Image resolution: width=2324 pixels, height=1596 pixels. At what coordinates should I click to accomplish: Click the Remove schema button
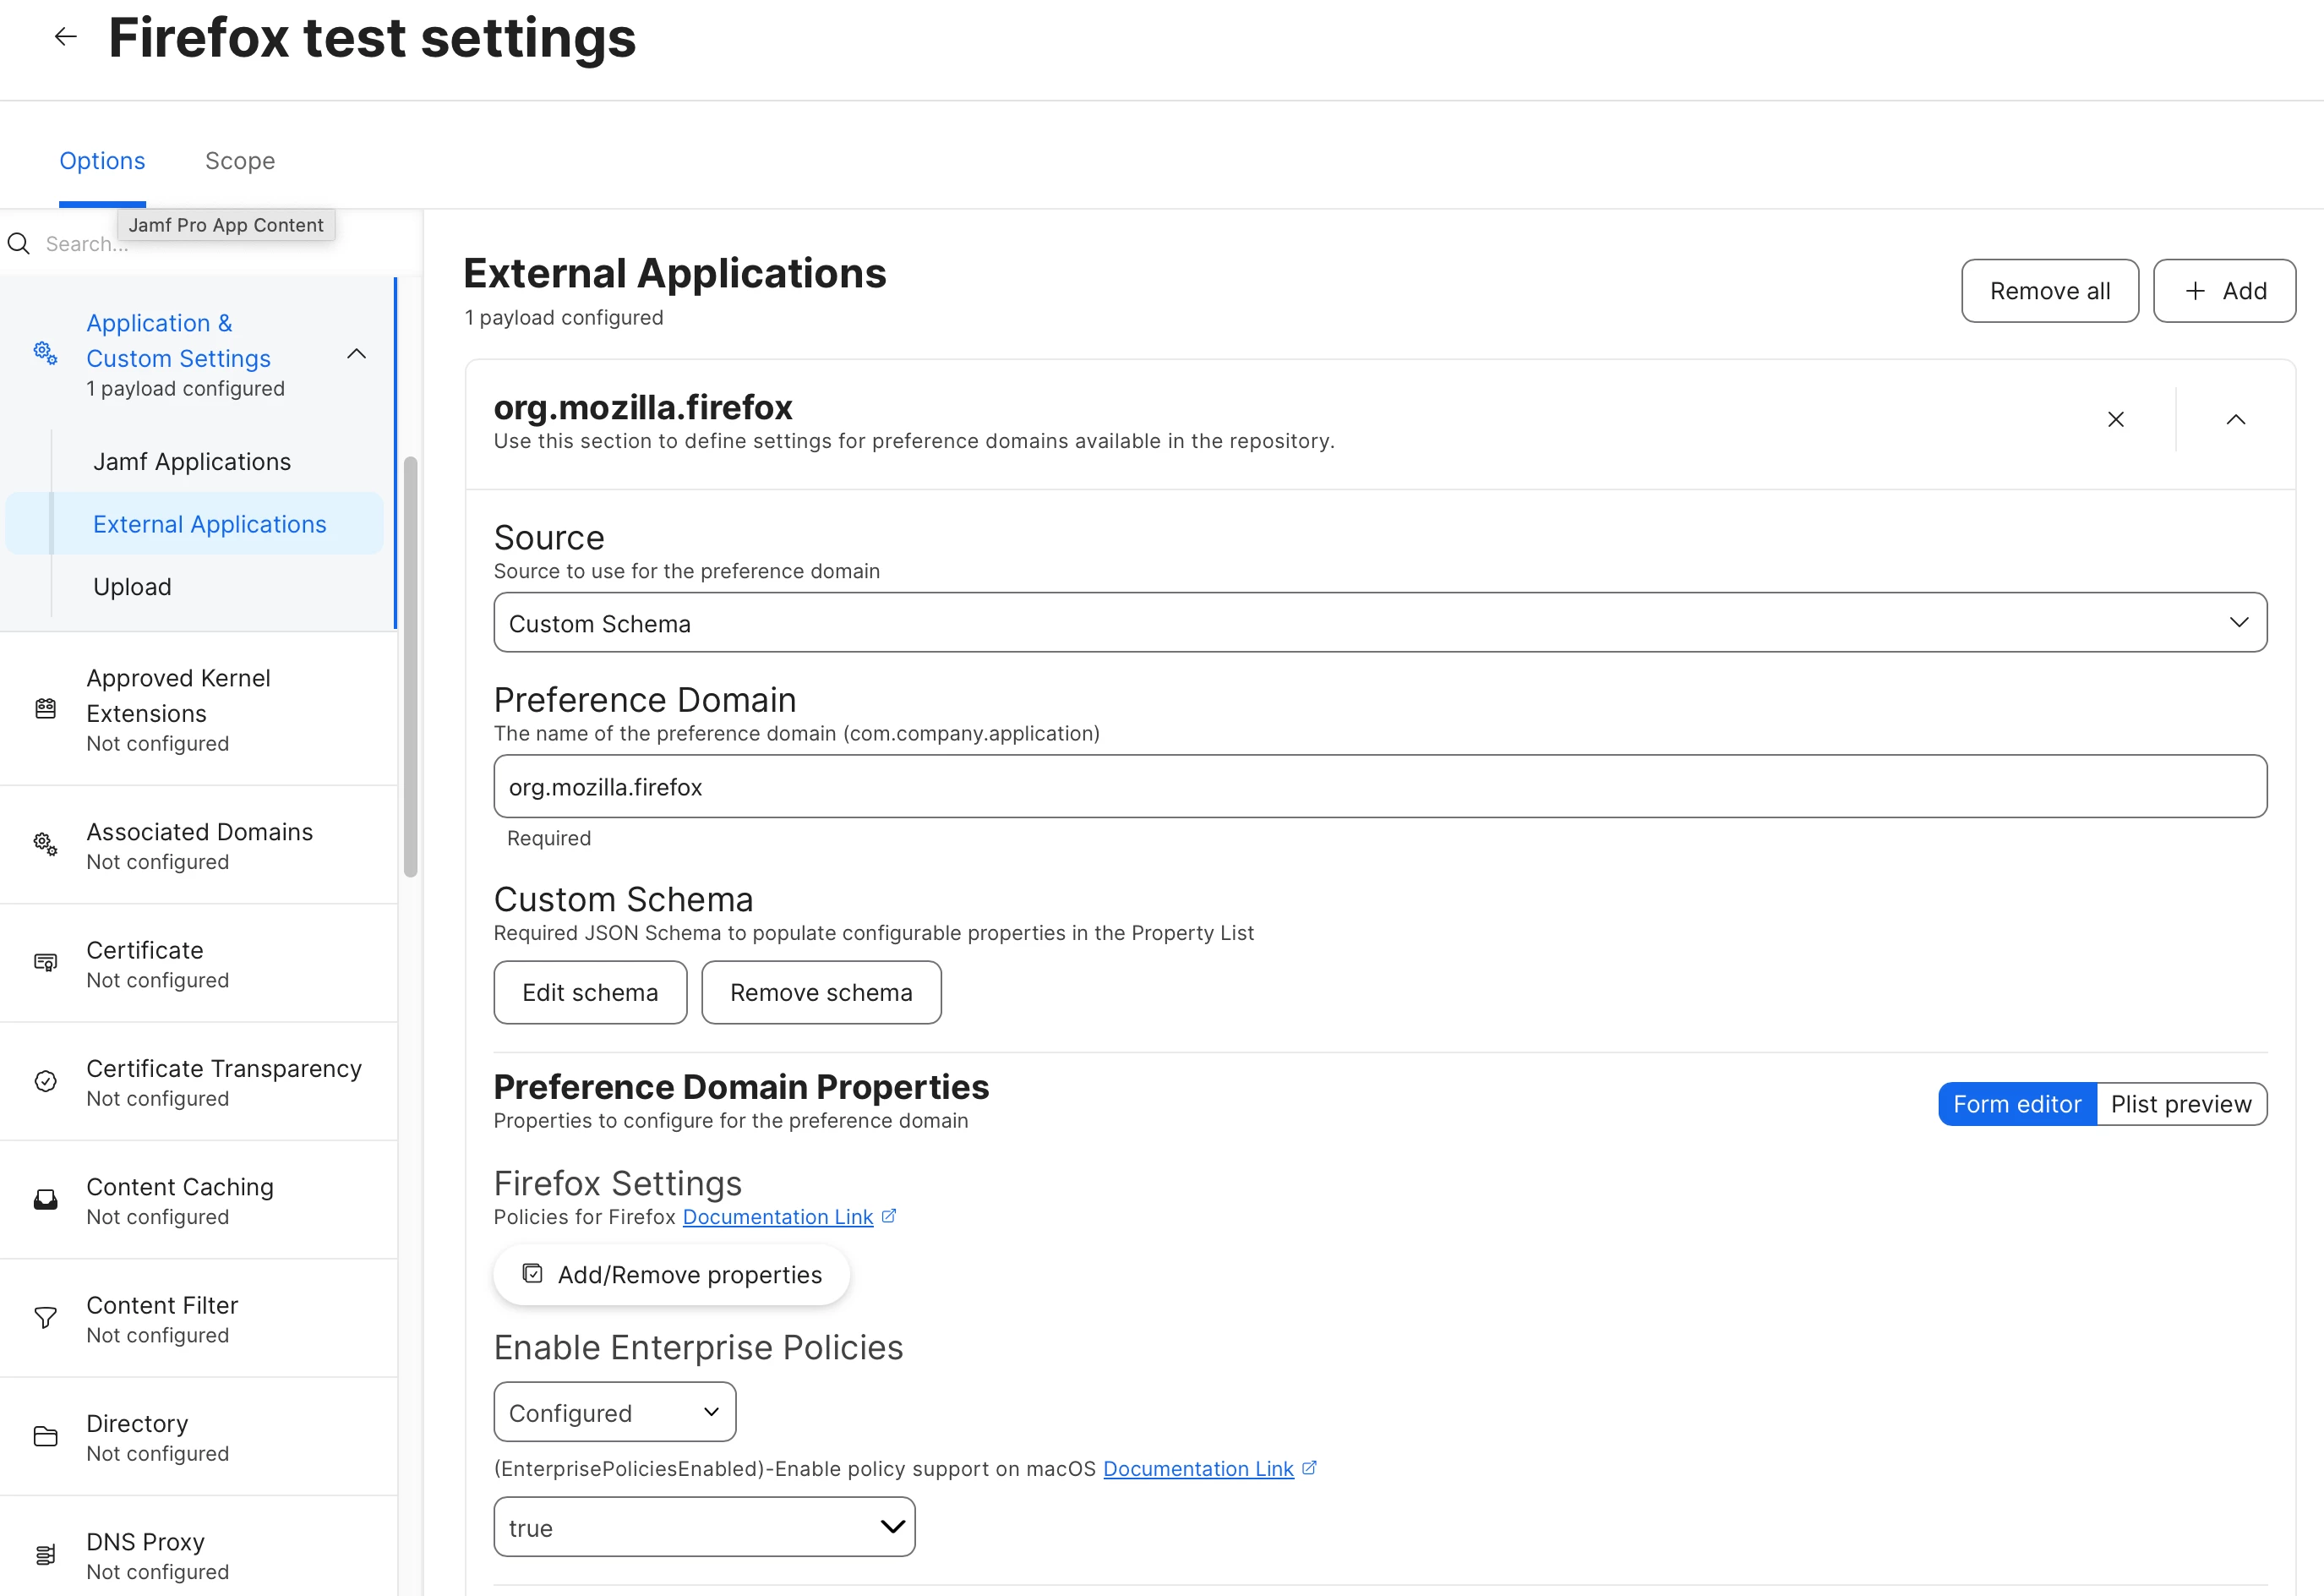pyautogui.click(x=821, y=992)
